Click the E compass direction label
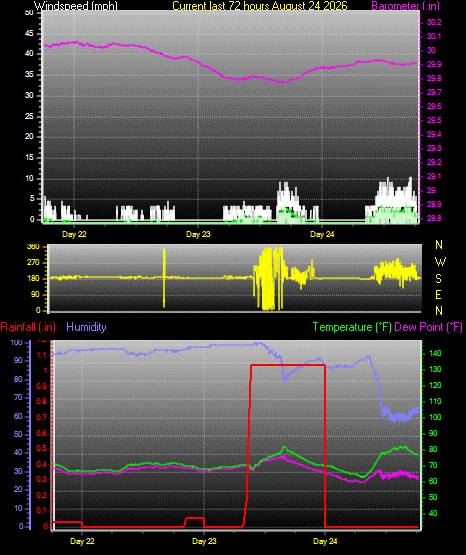 coord(438,294)
